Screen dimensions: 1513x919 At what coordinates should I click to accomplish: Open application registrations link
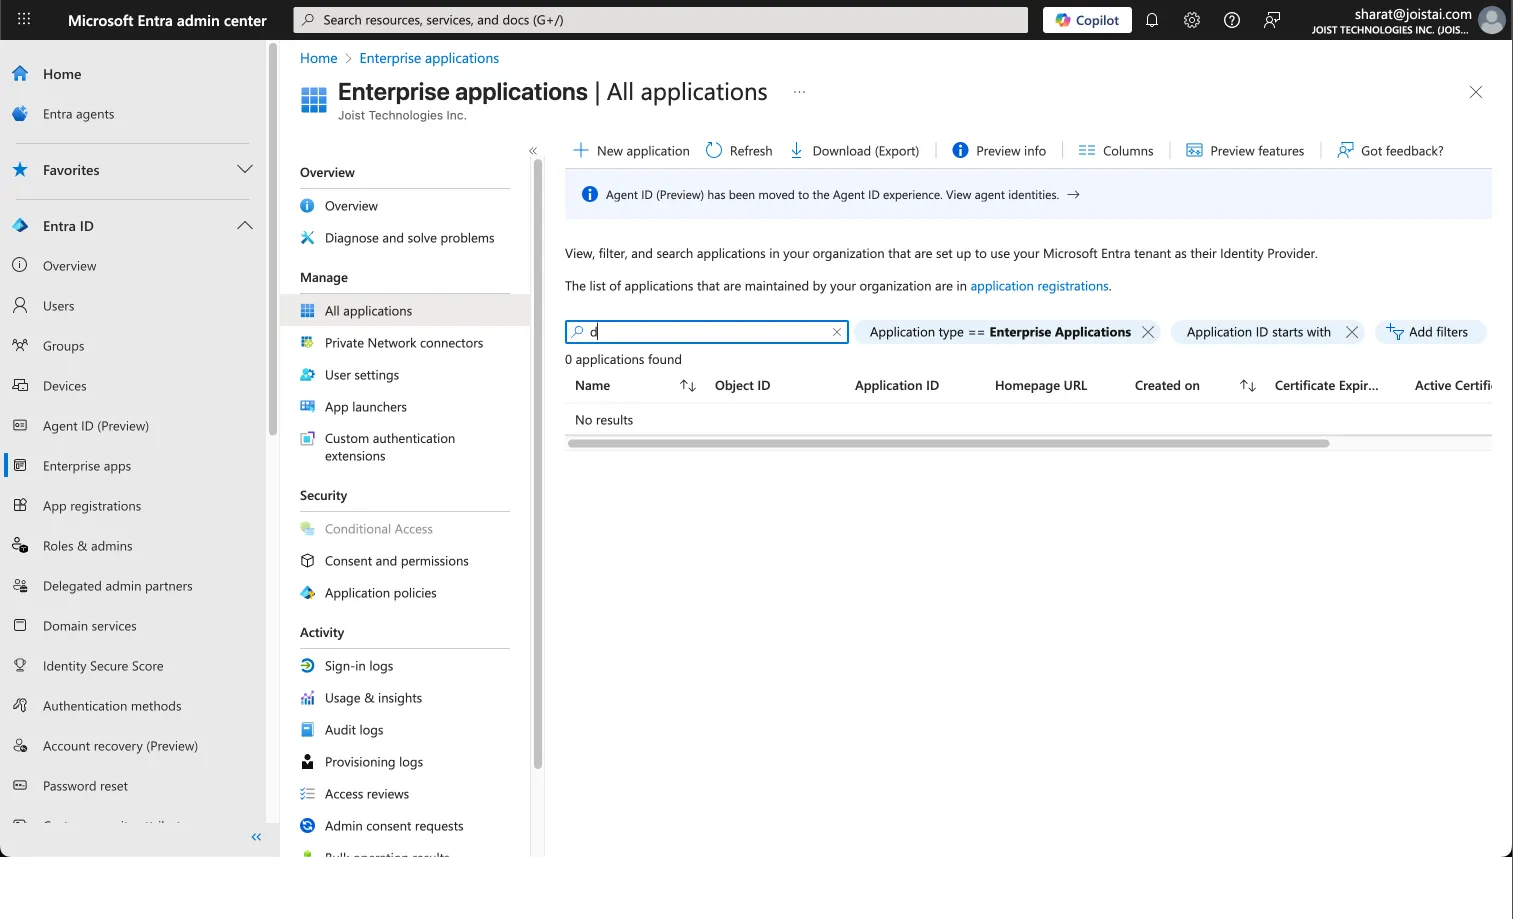1039,286
